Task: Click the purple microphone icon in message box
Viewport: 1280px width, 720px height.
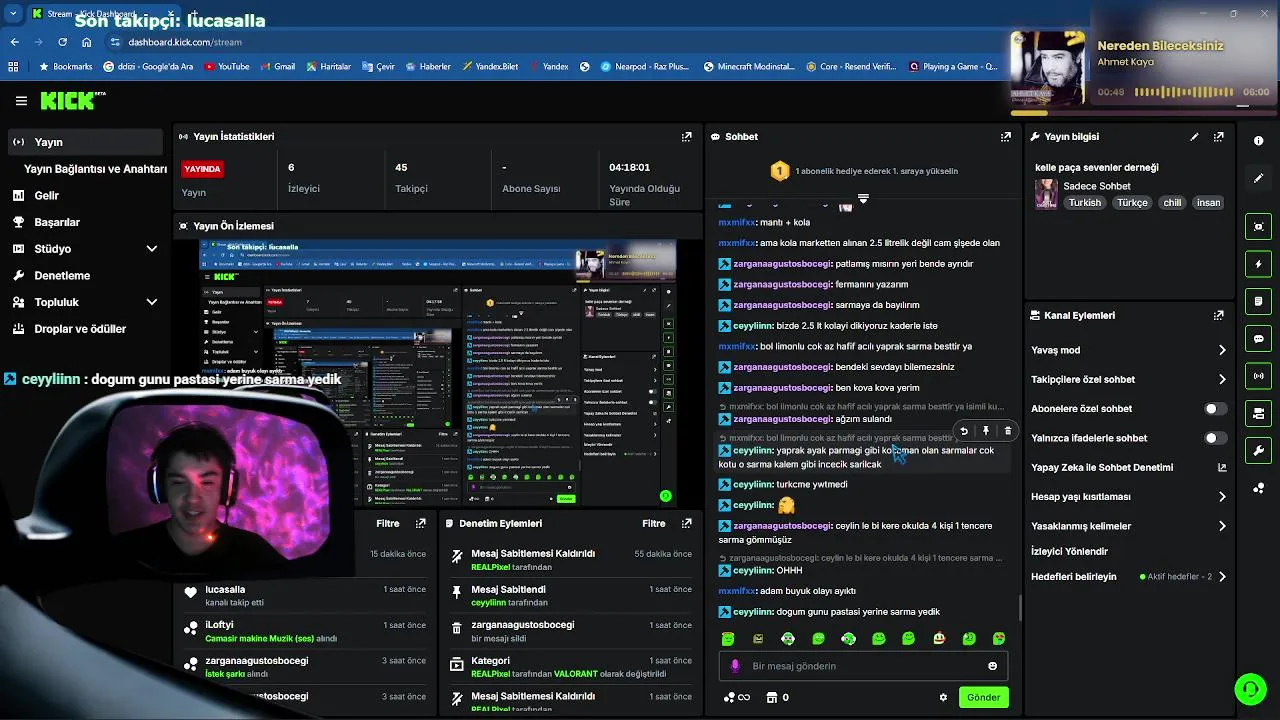Action: 735,666
